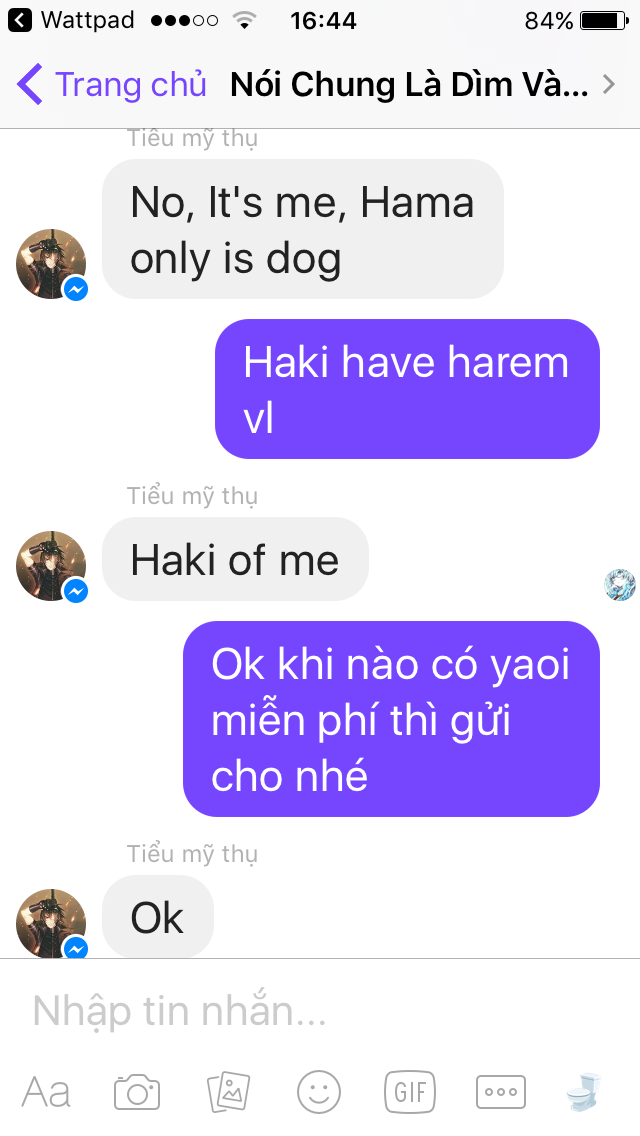Select the 'Haki have harem vl' bubble
The image size is (640, 1136).
(407, 389)
